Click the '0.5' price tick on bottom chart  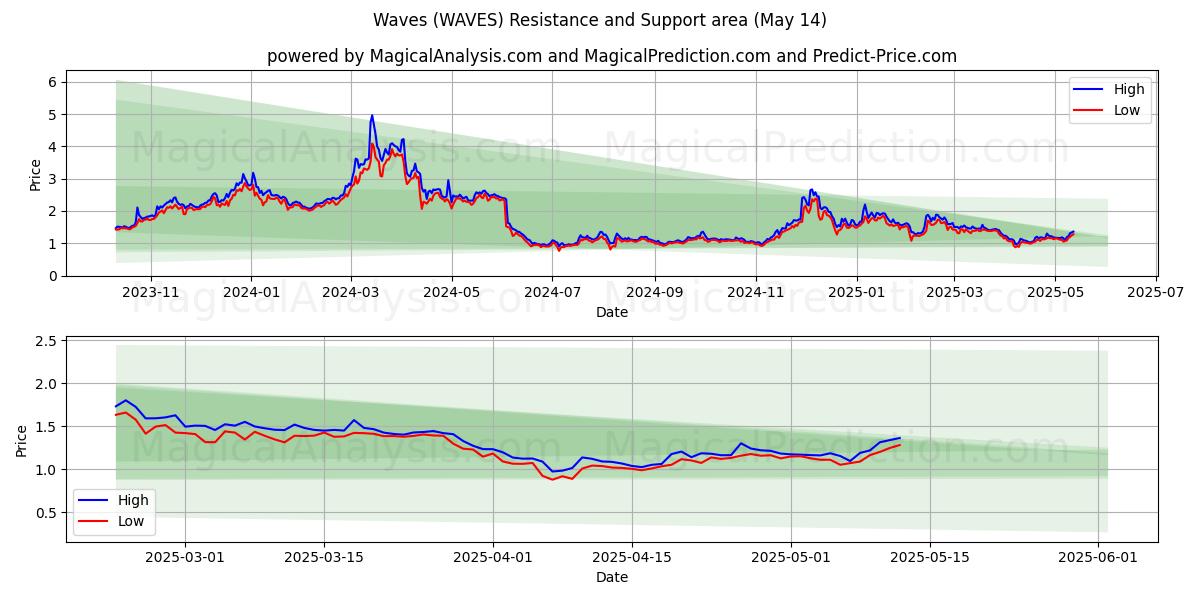coord(48,513)
